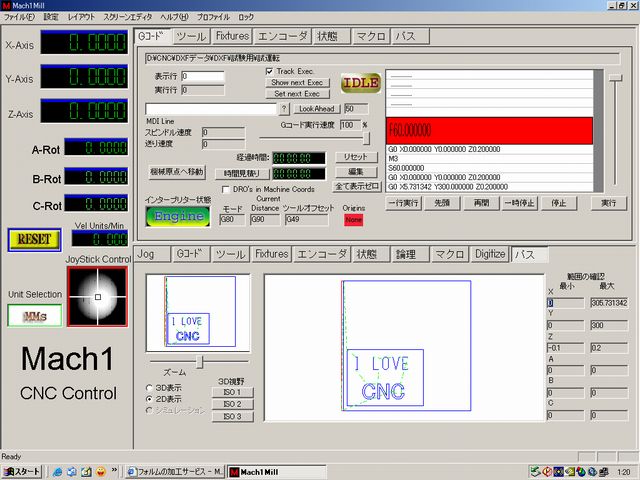Click the JoyStick Control pad
This screenshot has height=480, width=640.
[x=98, y=297]
